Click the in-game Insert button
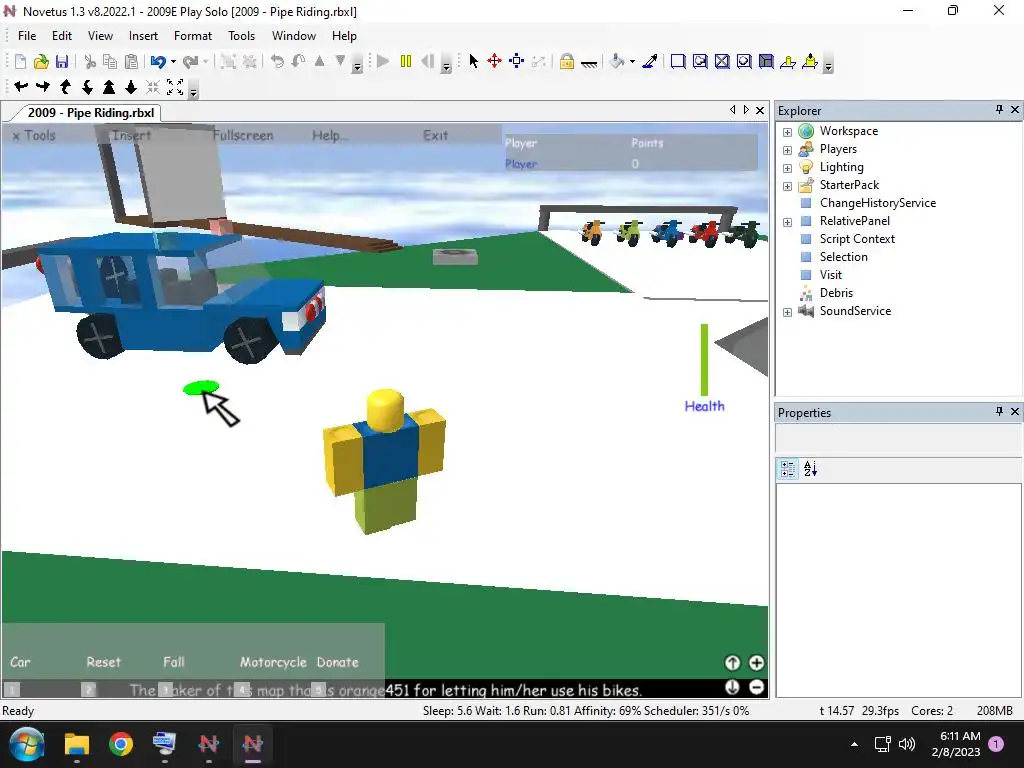1024x768 pixels. (x=131, y=135)
